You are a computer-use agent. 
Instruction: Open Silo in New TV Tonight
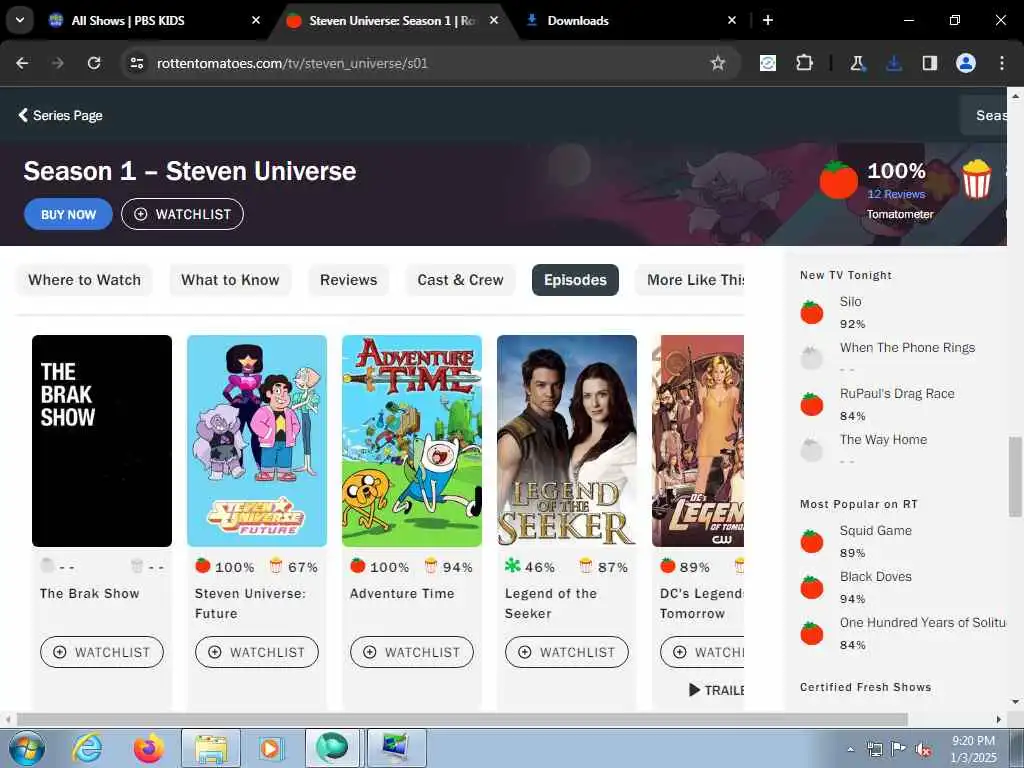[x=850, y=302]
